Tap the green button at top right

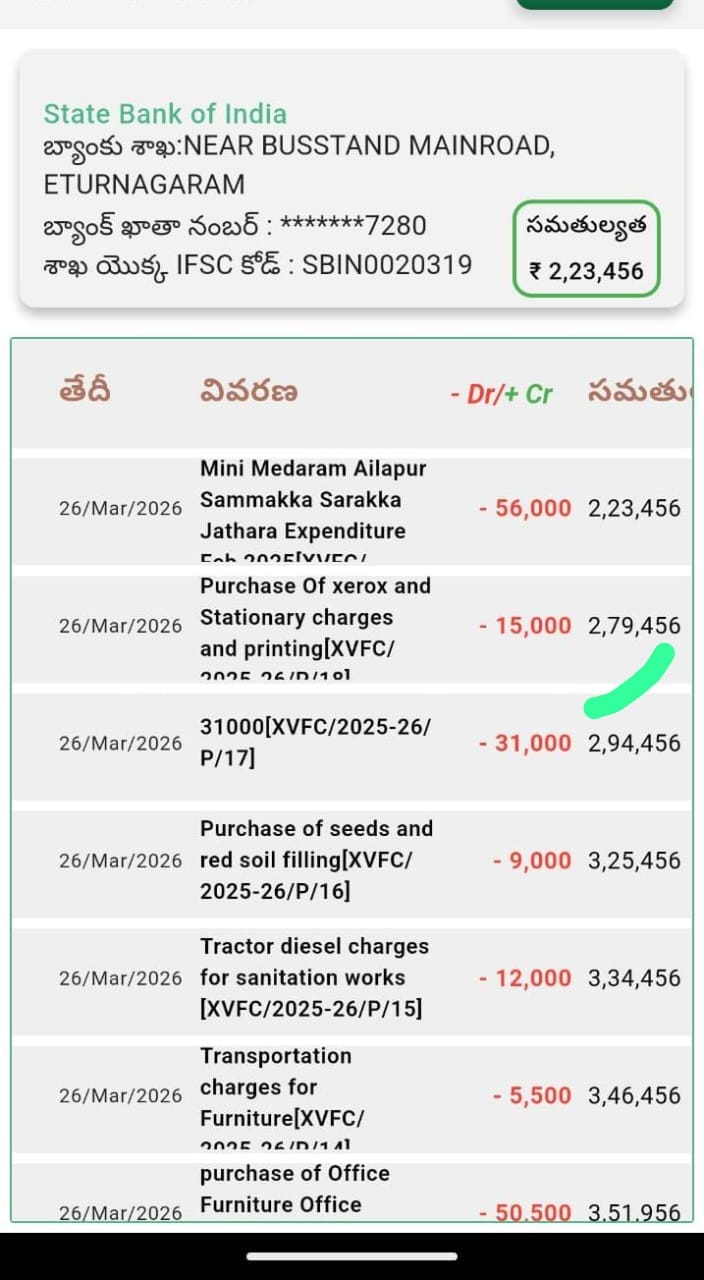click(x=595, y=4)
